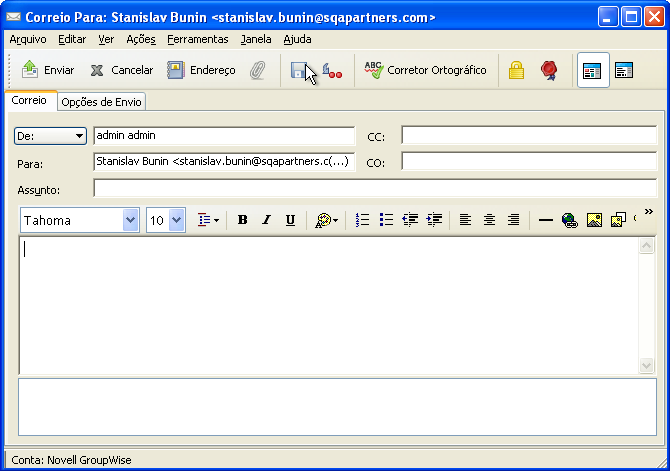670x471 pixels.
Task: Toggle italic formatting
Action: (266, 220)
